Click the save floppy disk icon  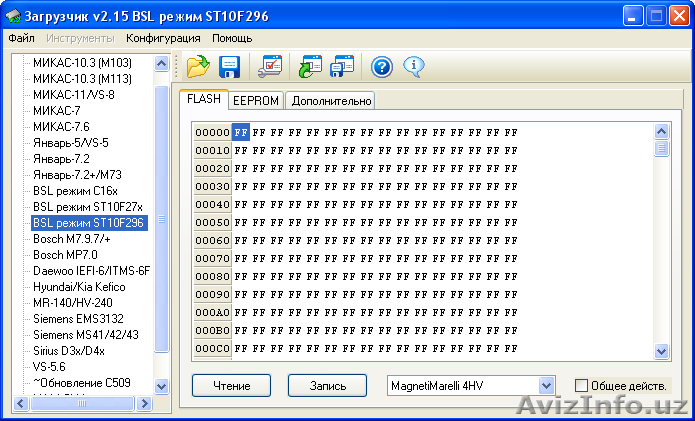[x=230, y=66]
